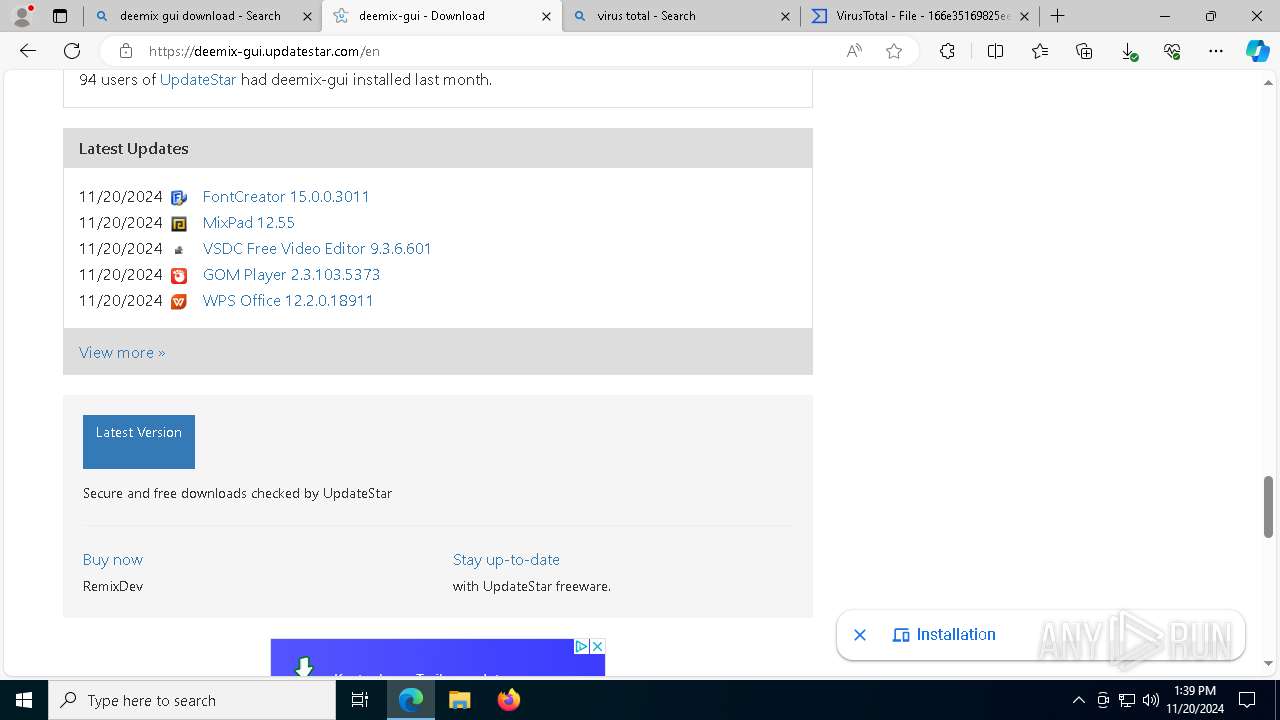Open the Downloads icon
The width and height of the screenshot is (1280, 720).
1128,51
